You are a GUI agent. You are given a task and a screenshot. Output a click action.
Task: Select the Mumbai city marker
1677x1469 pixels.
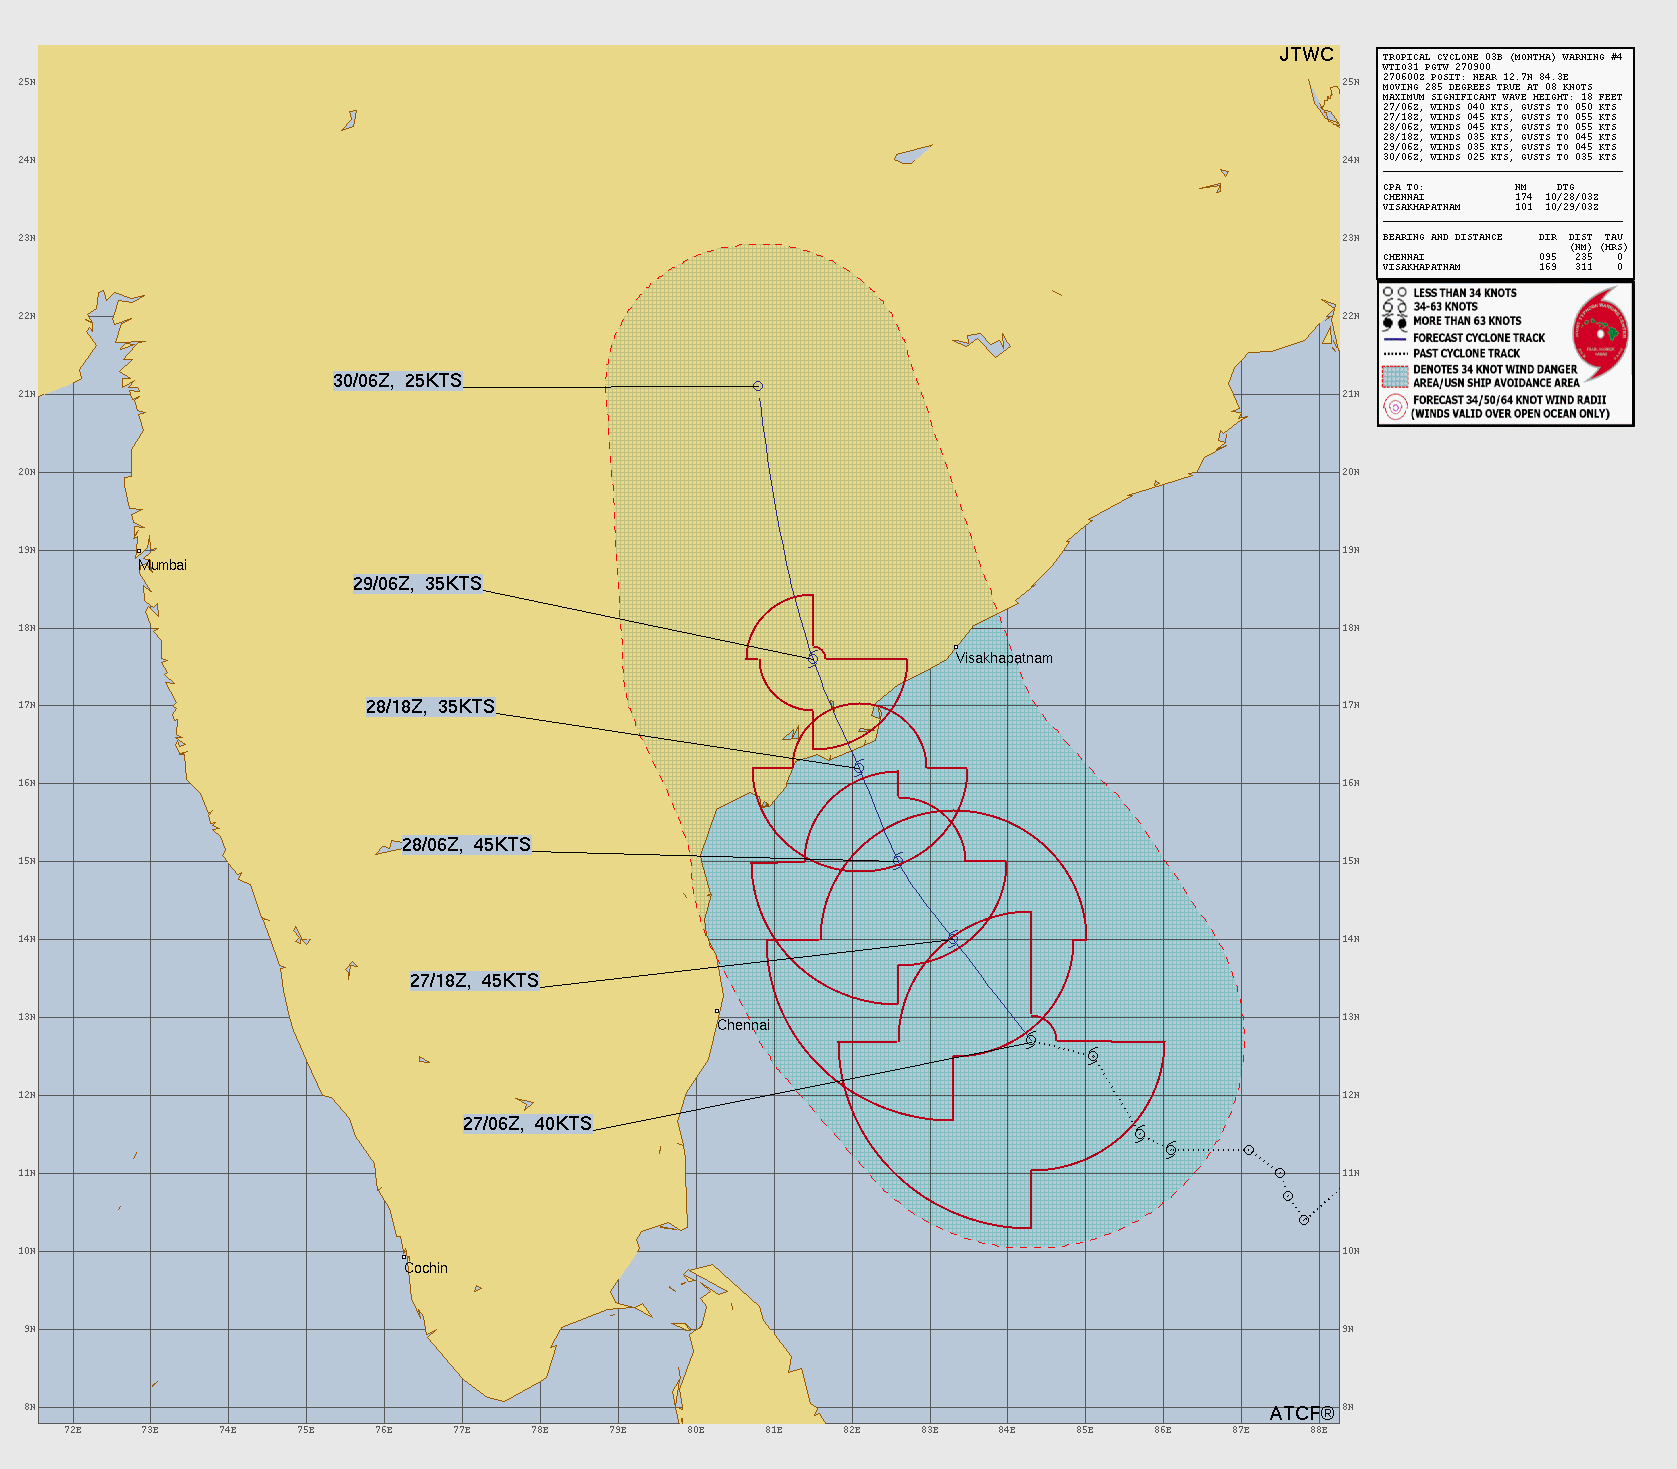pyautogui.click(x=139, y=552)
